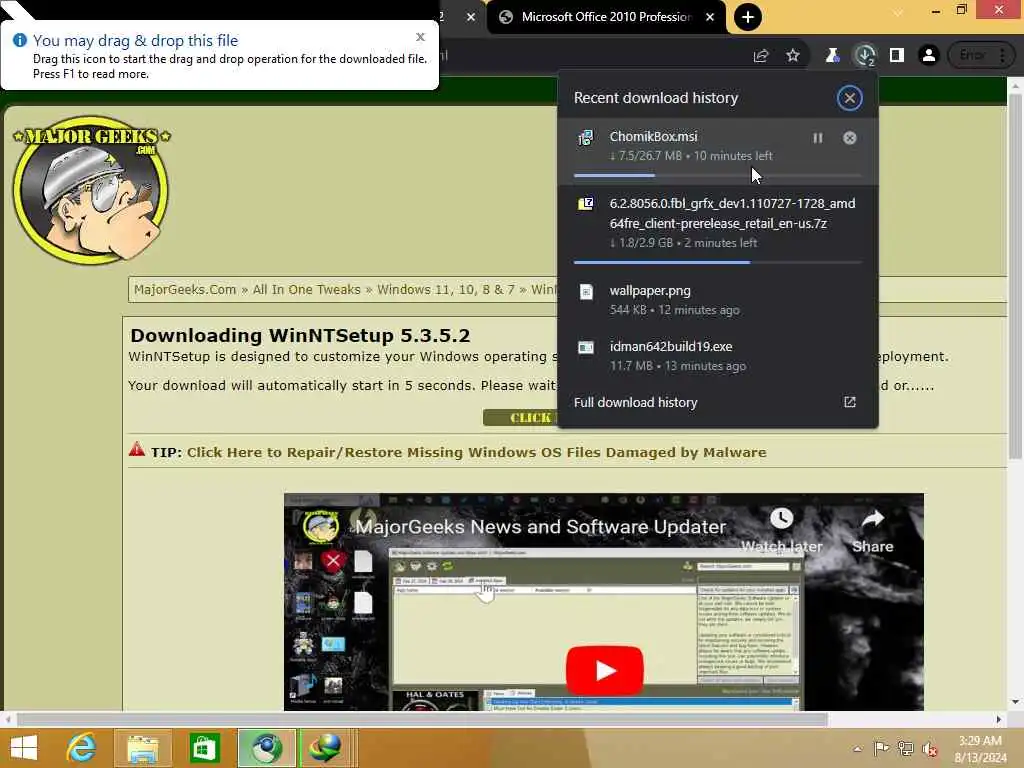Click the vertical scrollbar down arrow
The image size is (1024, 768).
1015,702
